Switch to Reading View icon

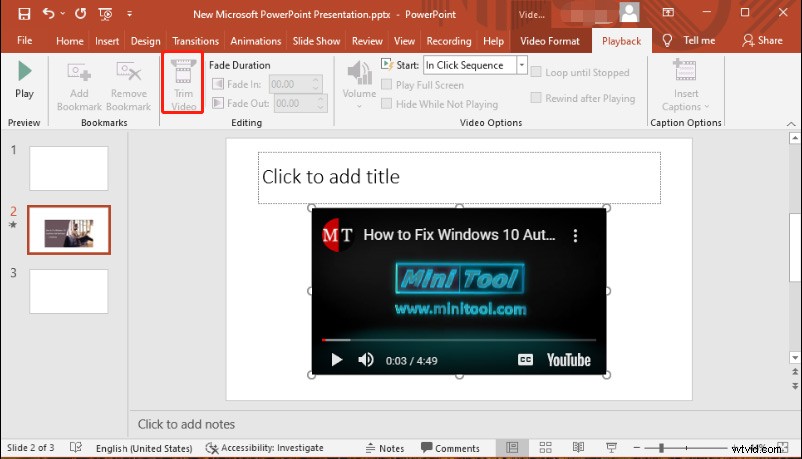pos(578,448)
